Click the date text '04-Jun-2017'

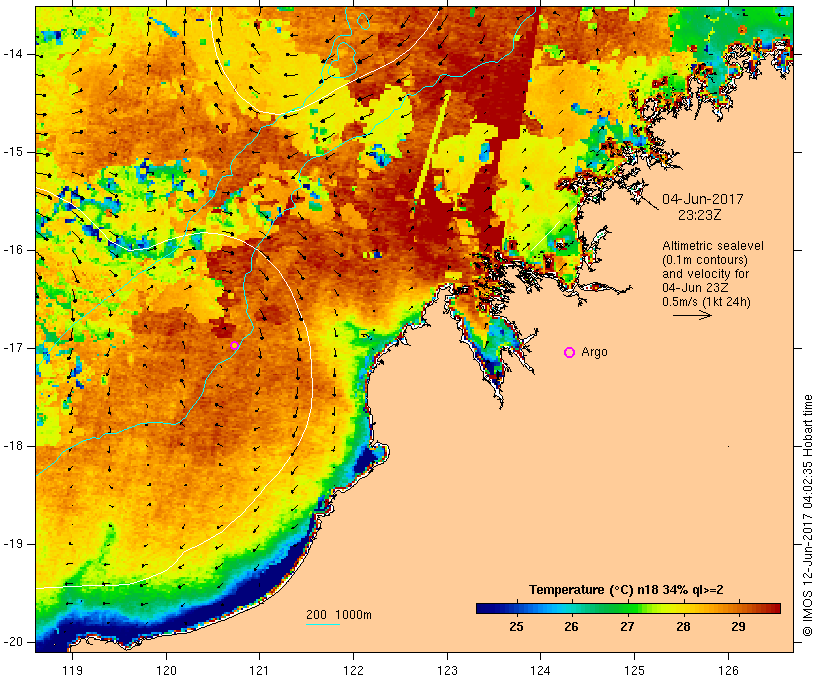click(x=702, y=199)
